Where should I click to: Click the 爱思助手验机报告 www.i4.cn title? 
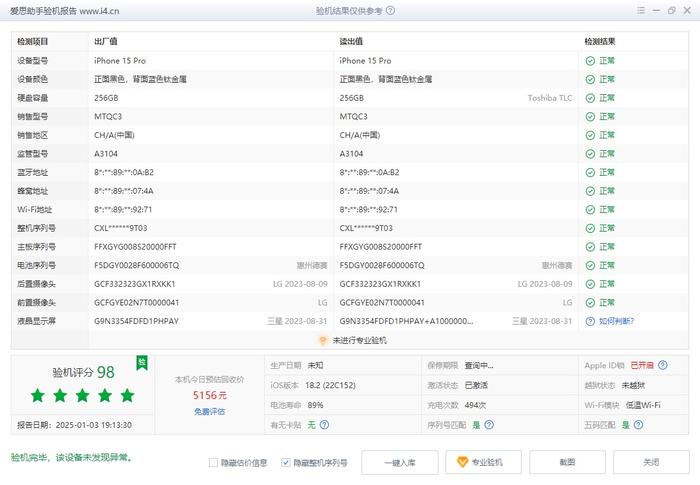tap(65, 11)
